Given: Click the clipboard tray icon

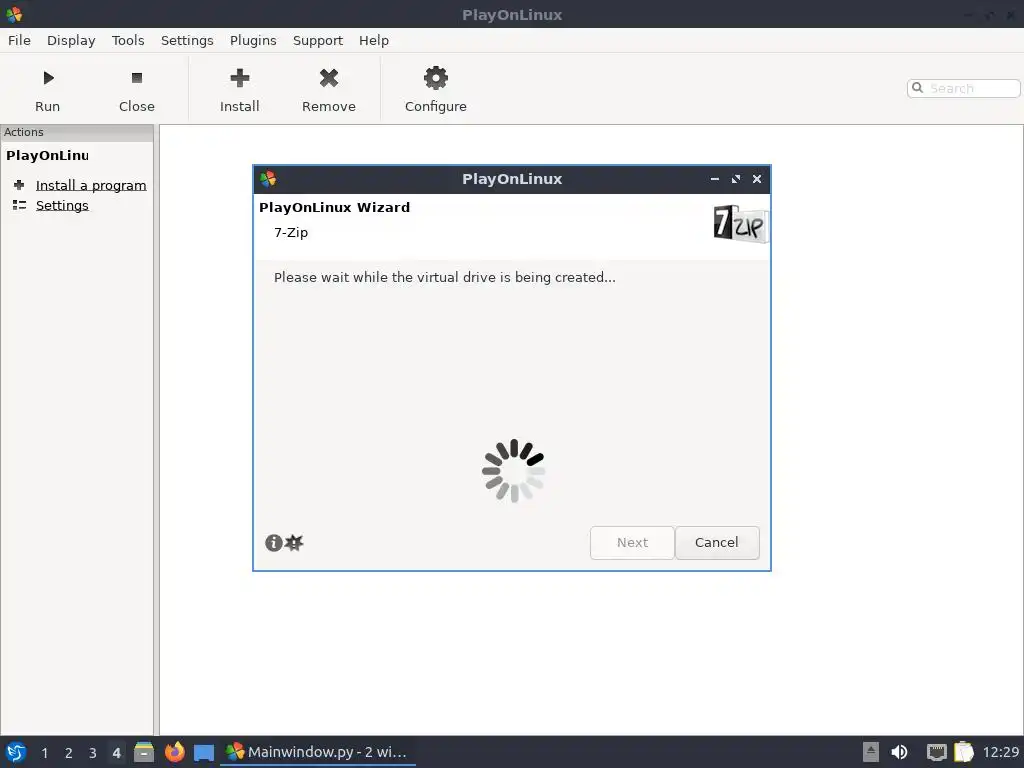Looking at the screenshot, I should click(x=964, y=752).
